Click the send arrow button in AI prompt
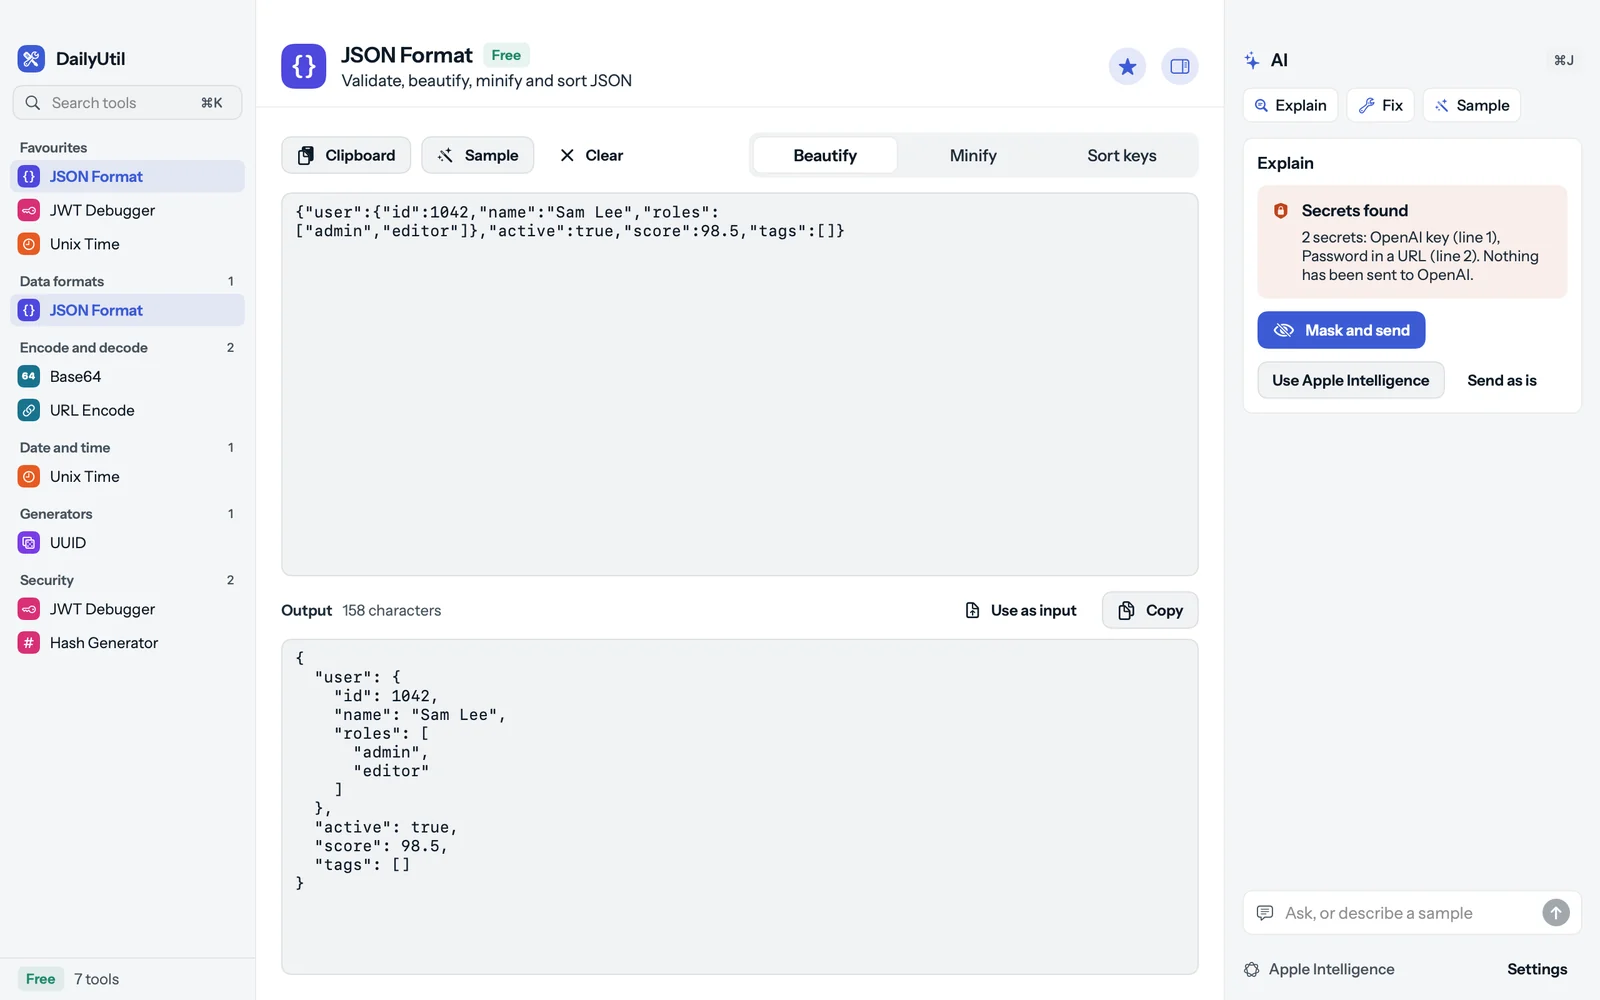The width and height of the screenshot is (1600, 1000). pyautogui.click(x=1555, y=913)
